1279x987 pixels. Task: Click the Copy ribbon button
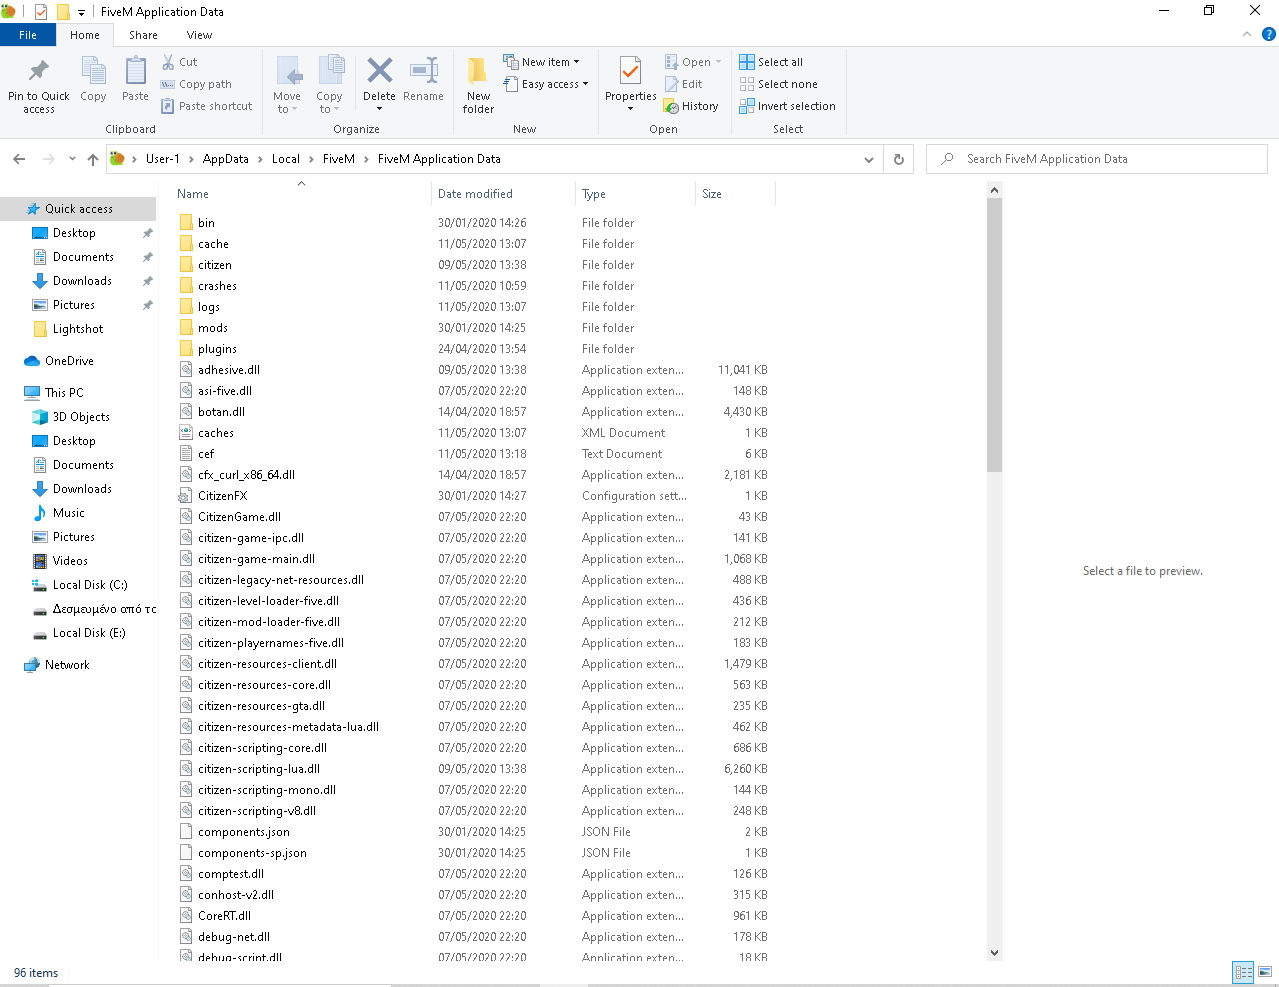93,79
